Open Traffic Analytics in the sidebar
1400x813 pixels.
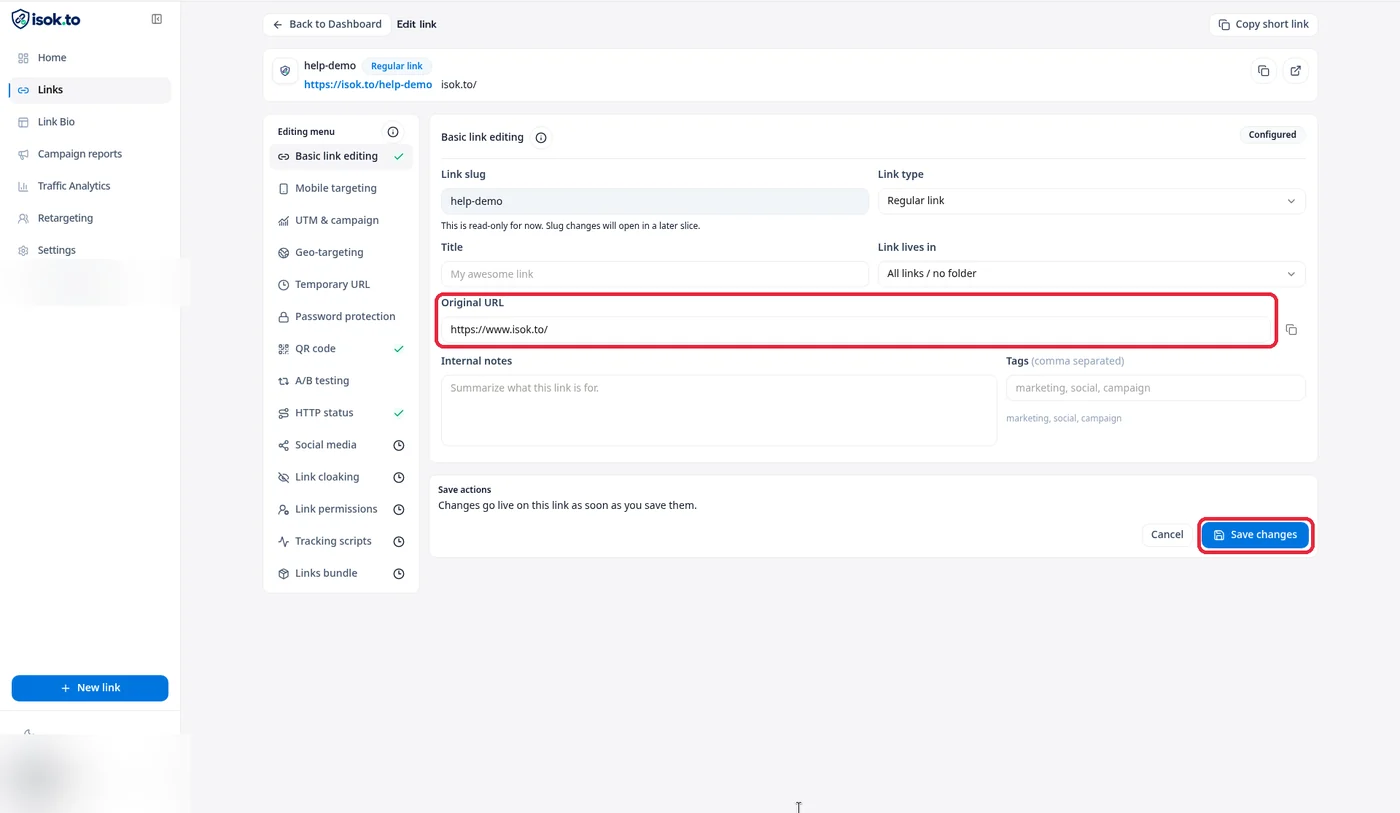coord(90,186)
